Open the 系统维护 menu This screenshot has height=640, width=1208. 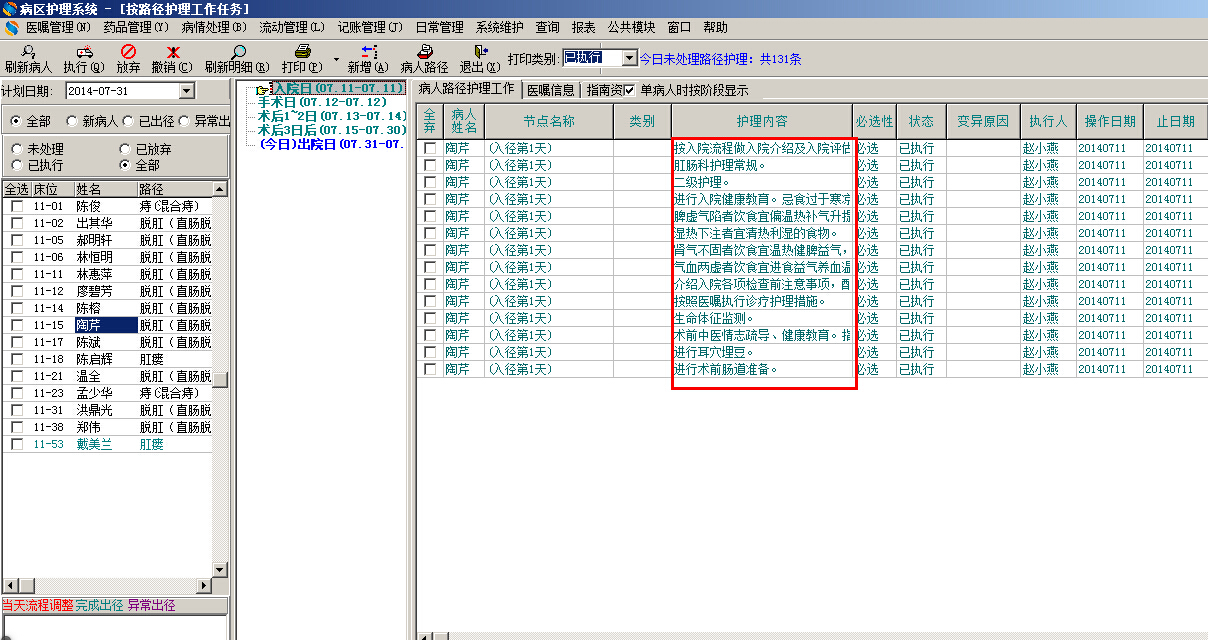(x=500, y=27)
